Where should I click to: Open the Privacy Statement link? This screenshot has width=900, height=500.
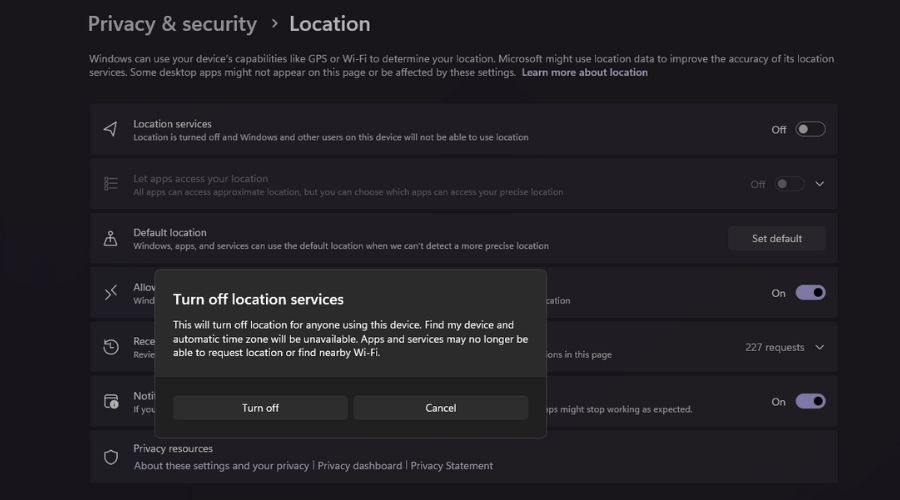[x=452, y=466]
